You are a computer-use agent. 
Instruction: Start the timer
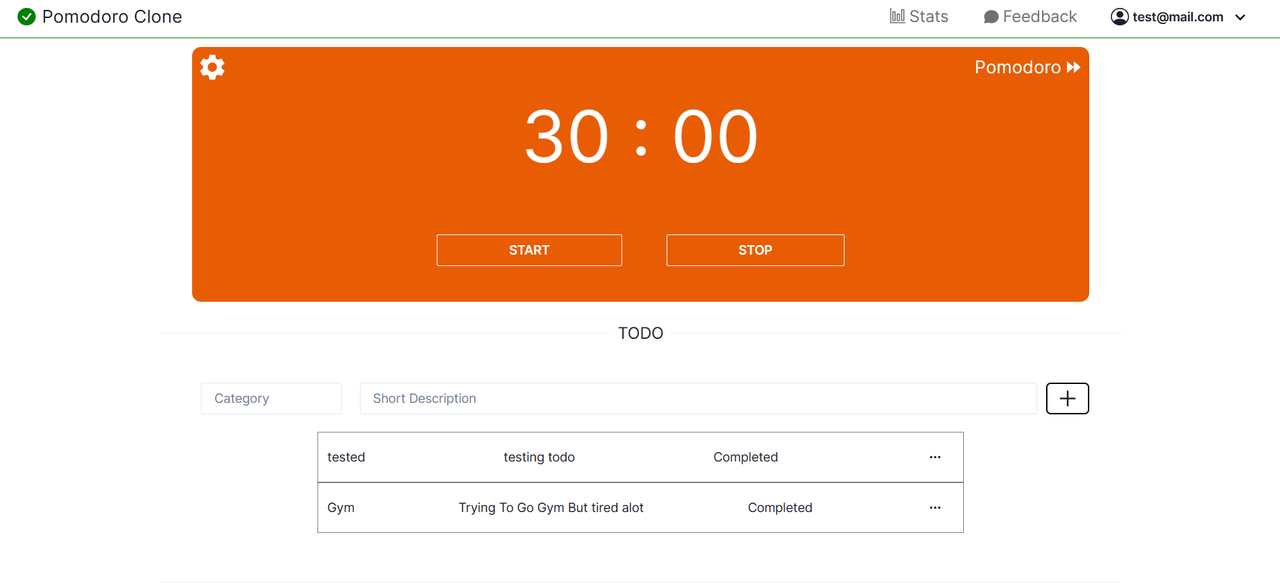click(529, 250)
